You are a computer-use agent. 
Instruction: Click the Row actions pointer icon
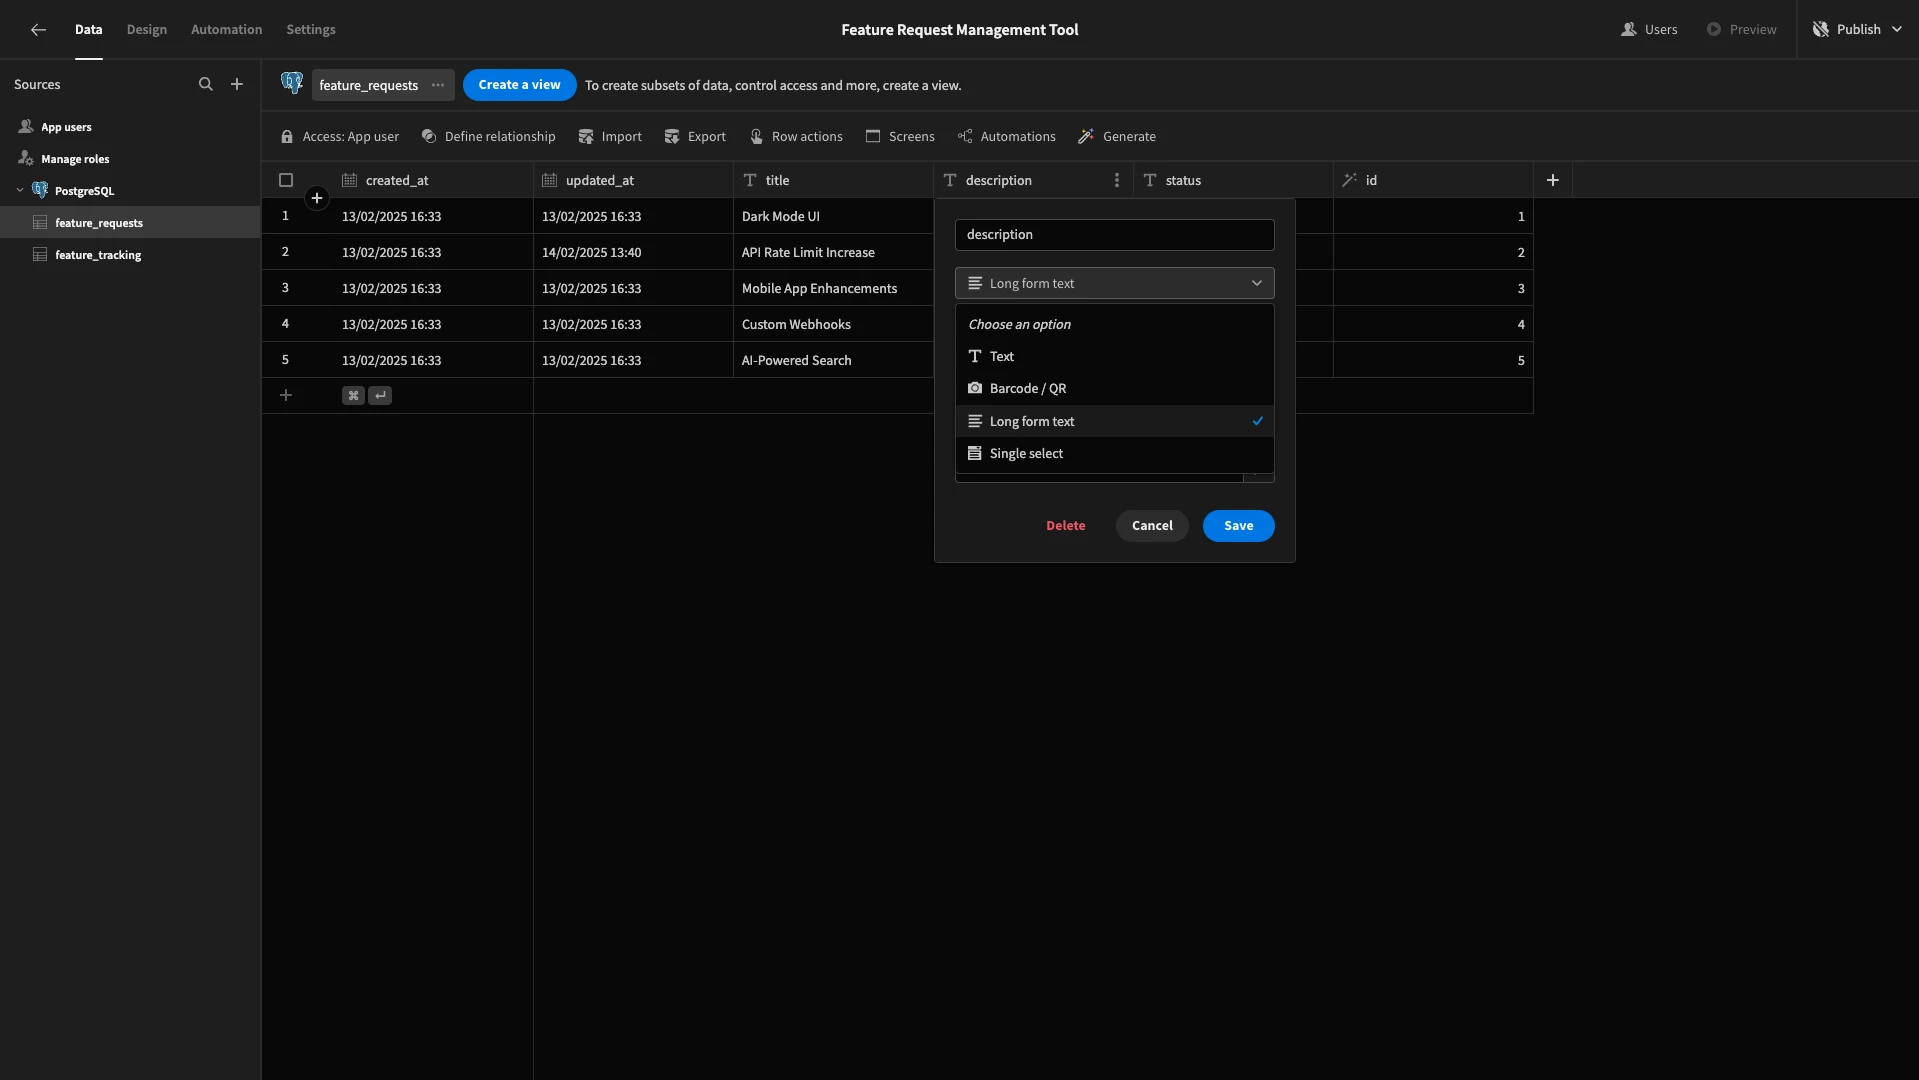[x=757, y=137]
